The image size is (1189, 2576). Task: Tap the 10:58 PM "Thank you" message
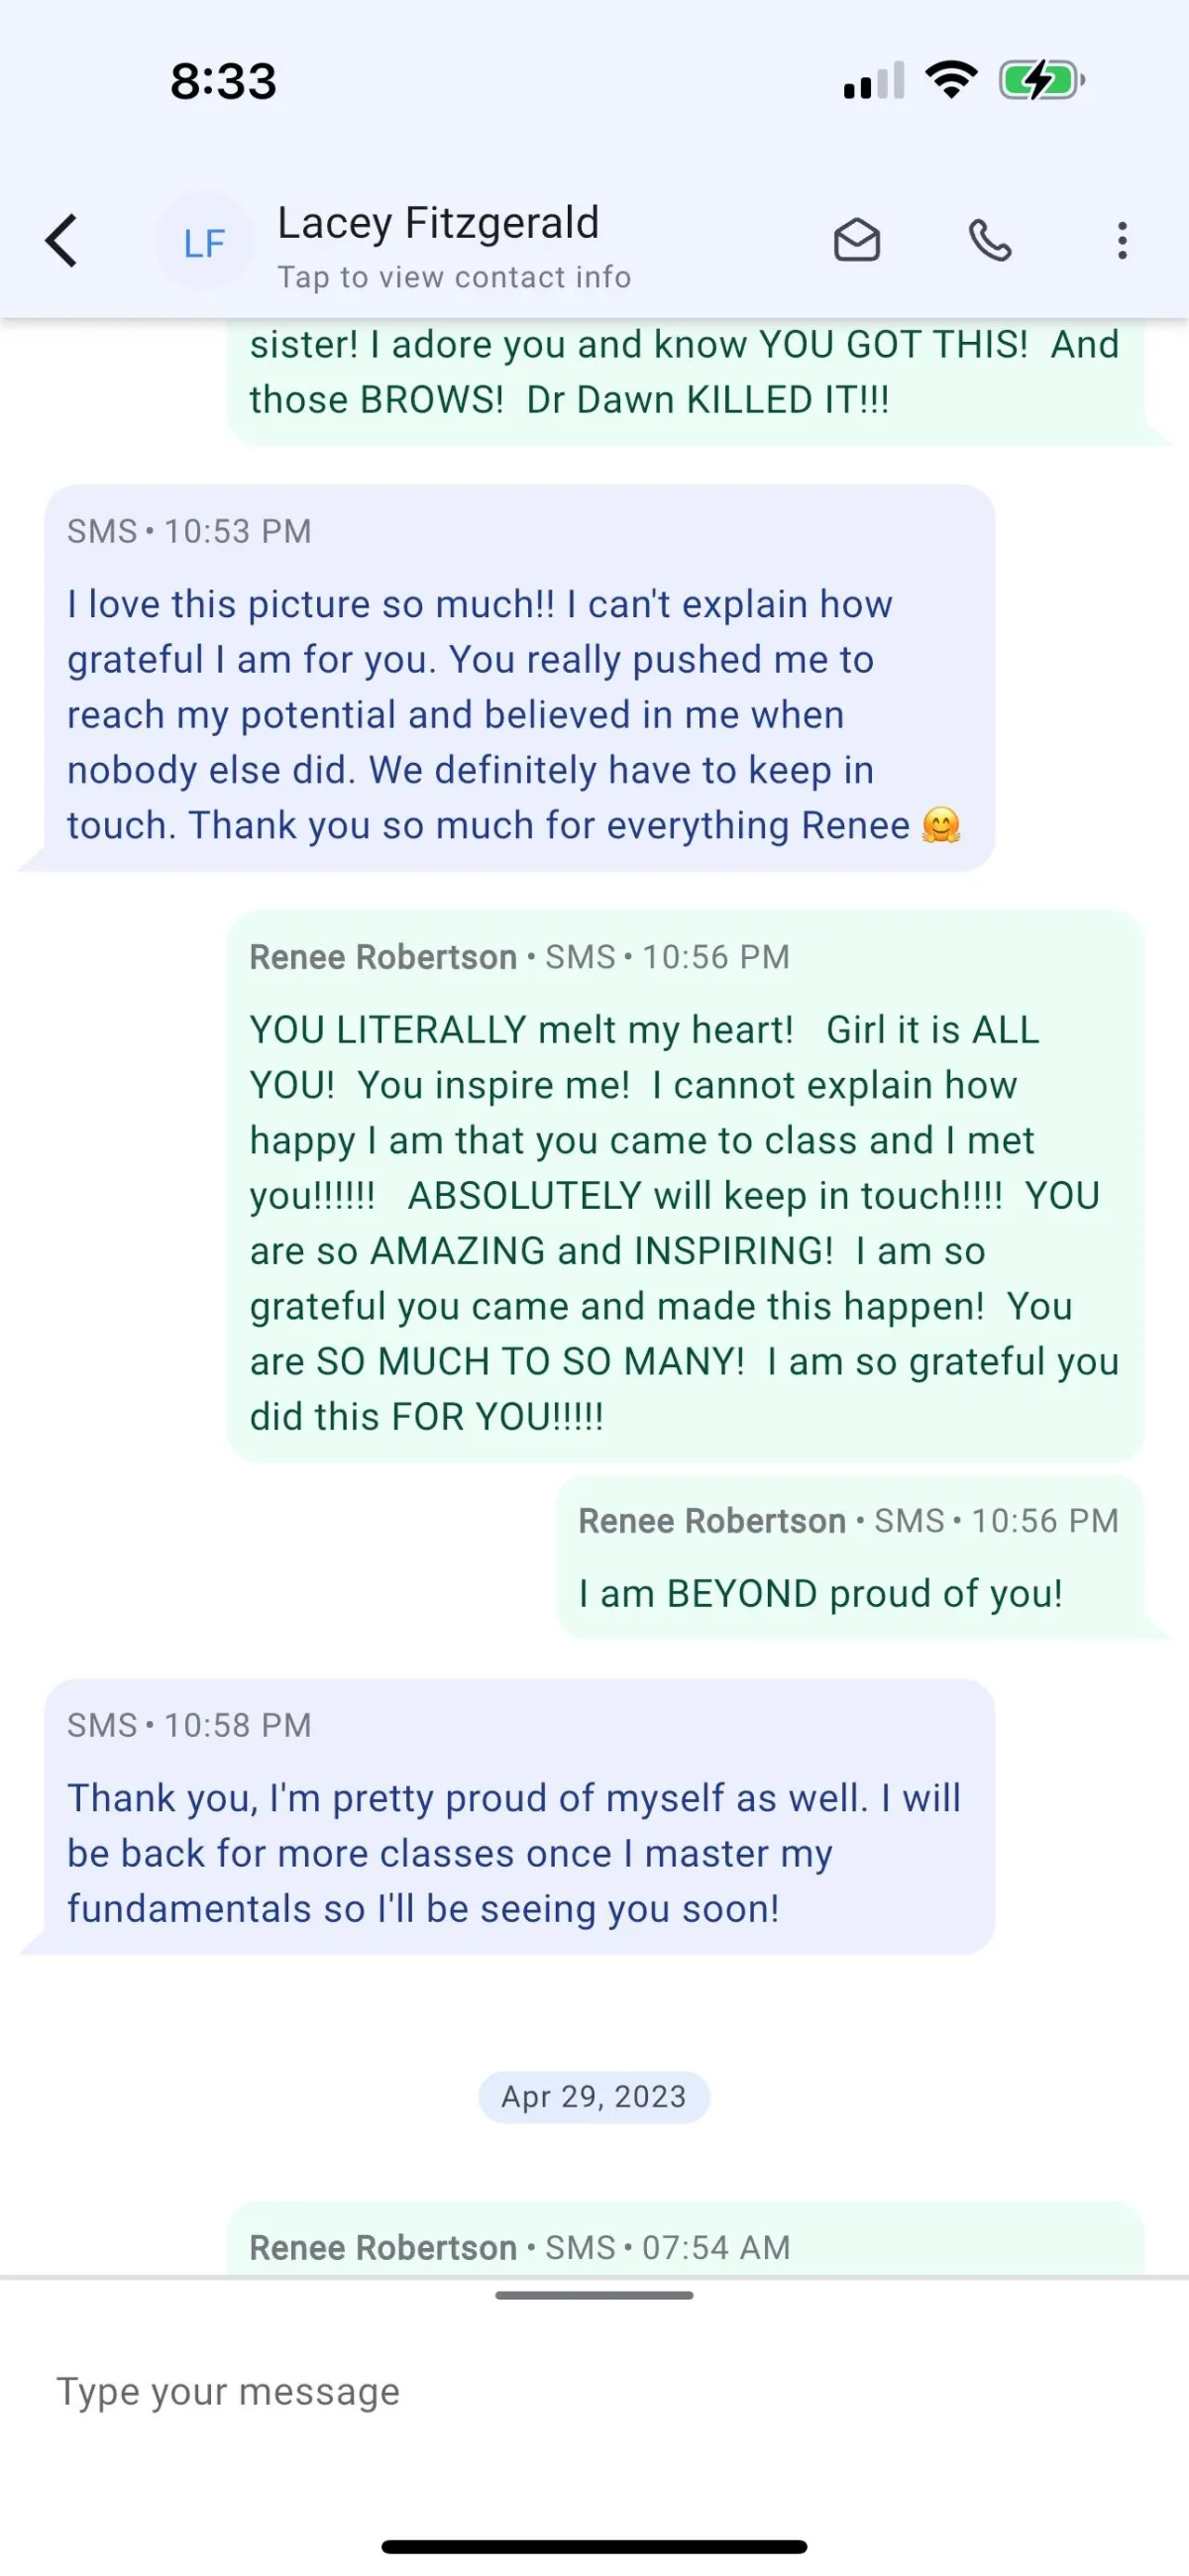click(x=519, y=1816)
